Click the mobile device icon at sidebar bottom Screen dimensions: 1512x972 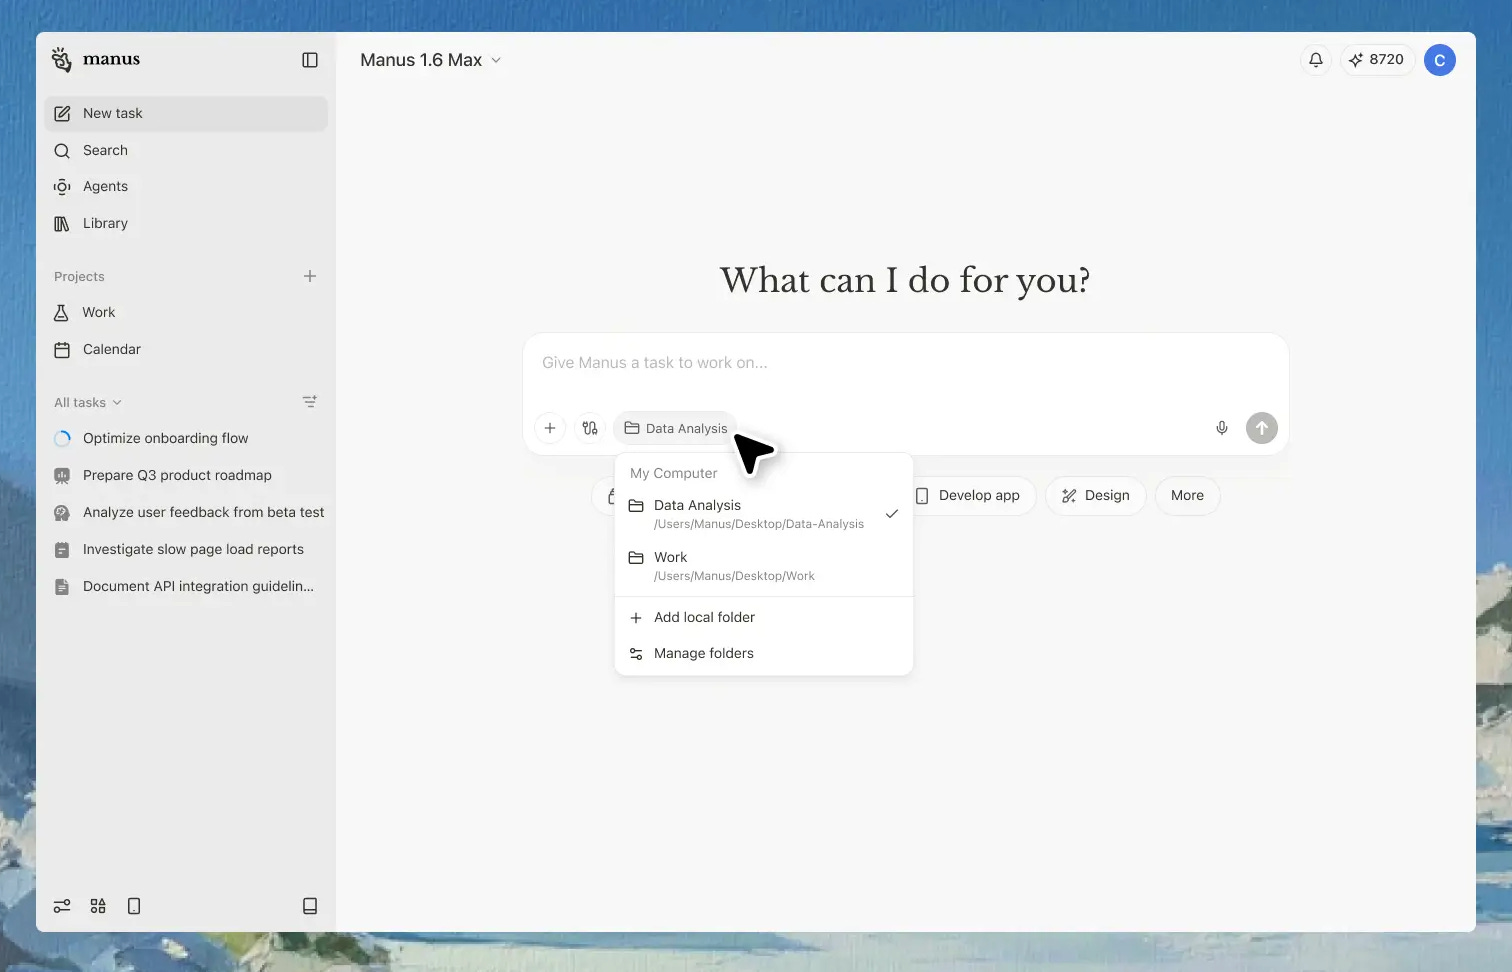click(x=134, y=906)
